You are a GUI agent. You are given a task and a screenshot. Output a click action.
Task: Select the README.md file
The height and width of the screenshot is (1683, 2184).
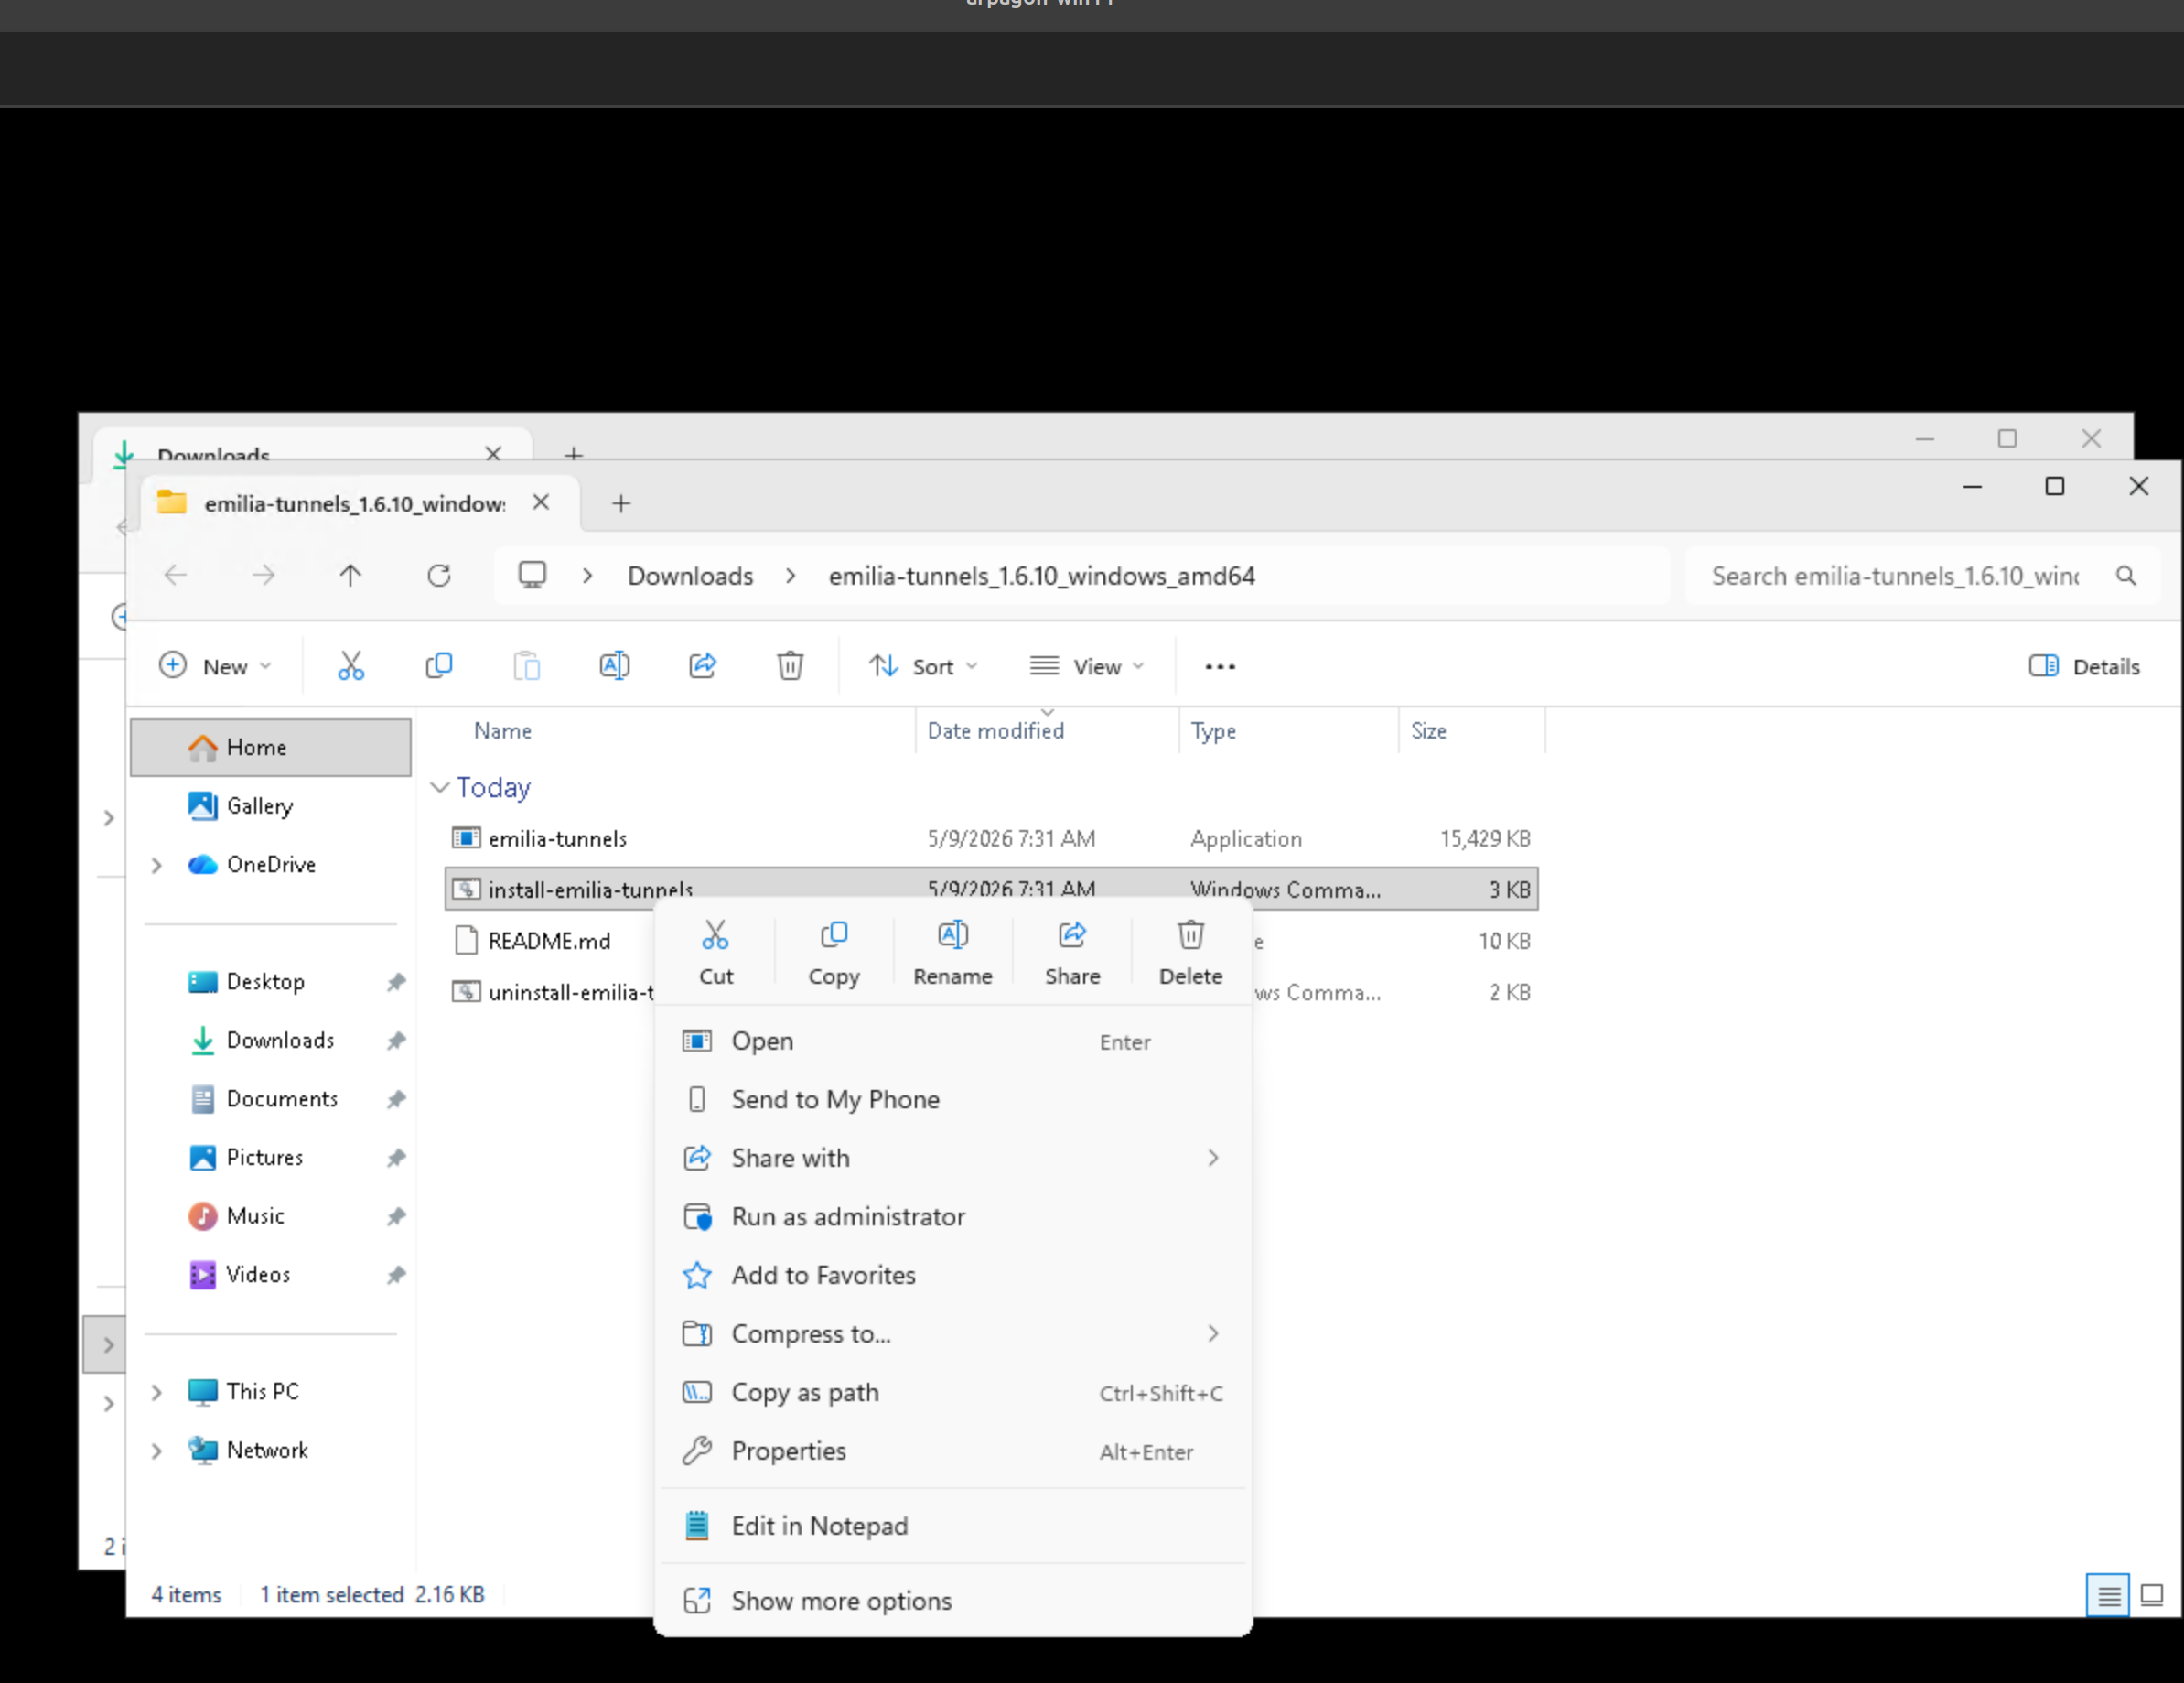point(548,941)
